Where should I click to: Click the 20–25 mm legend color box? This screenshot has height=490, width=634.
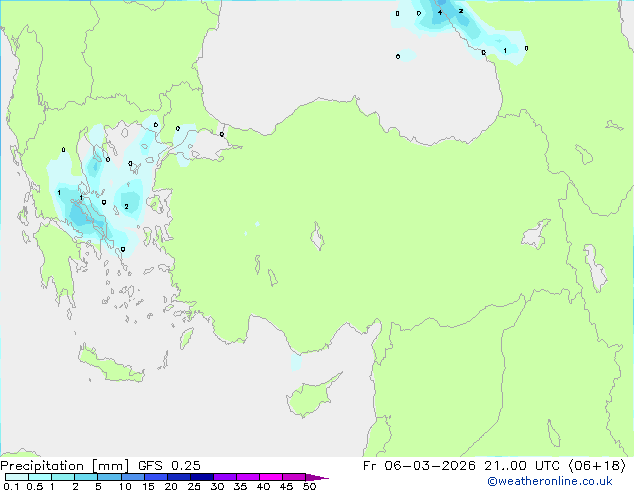[178, 477]
